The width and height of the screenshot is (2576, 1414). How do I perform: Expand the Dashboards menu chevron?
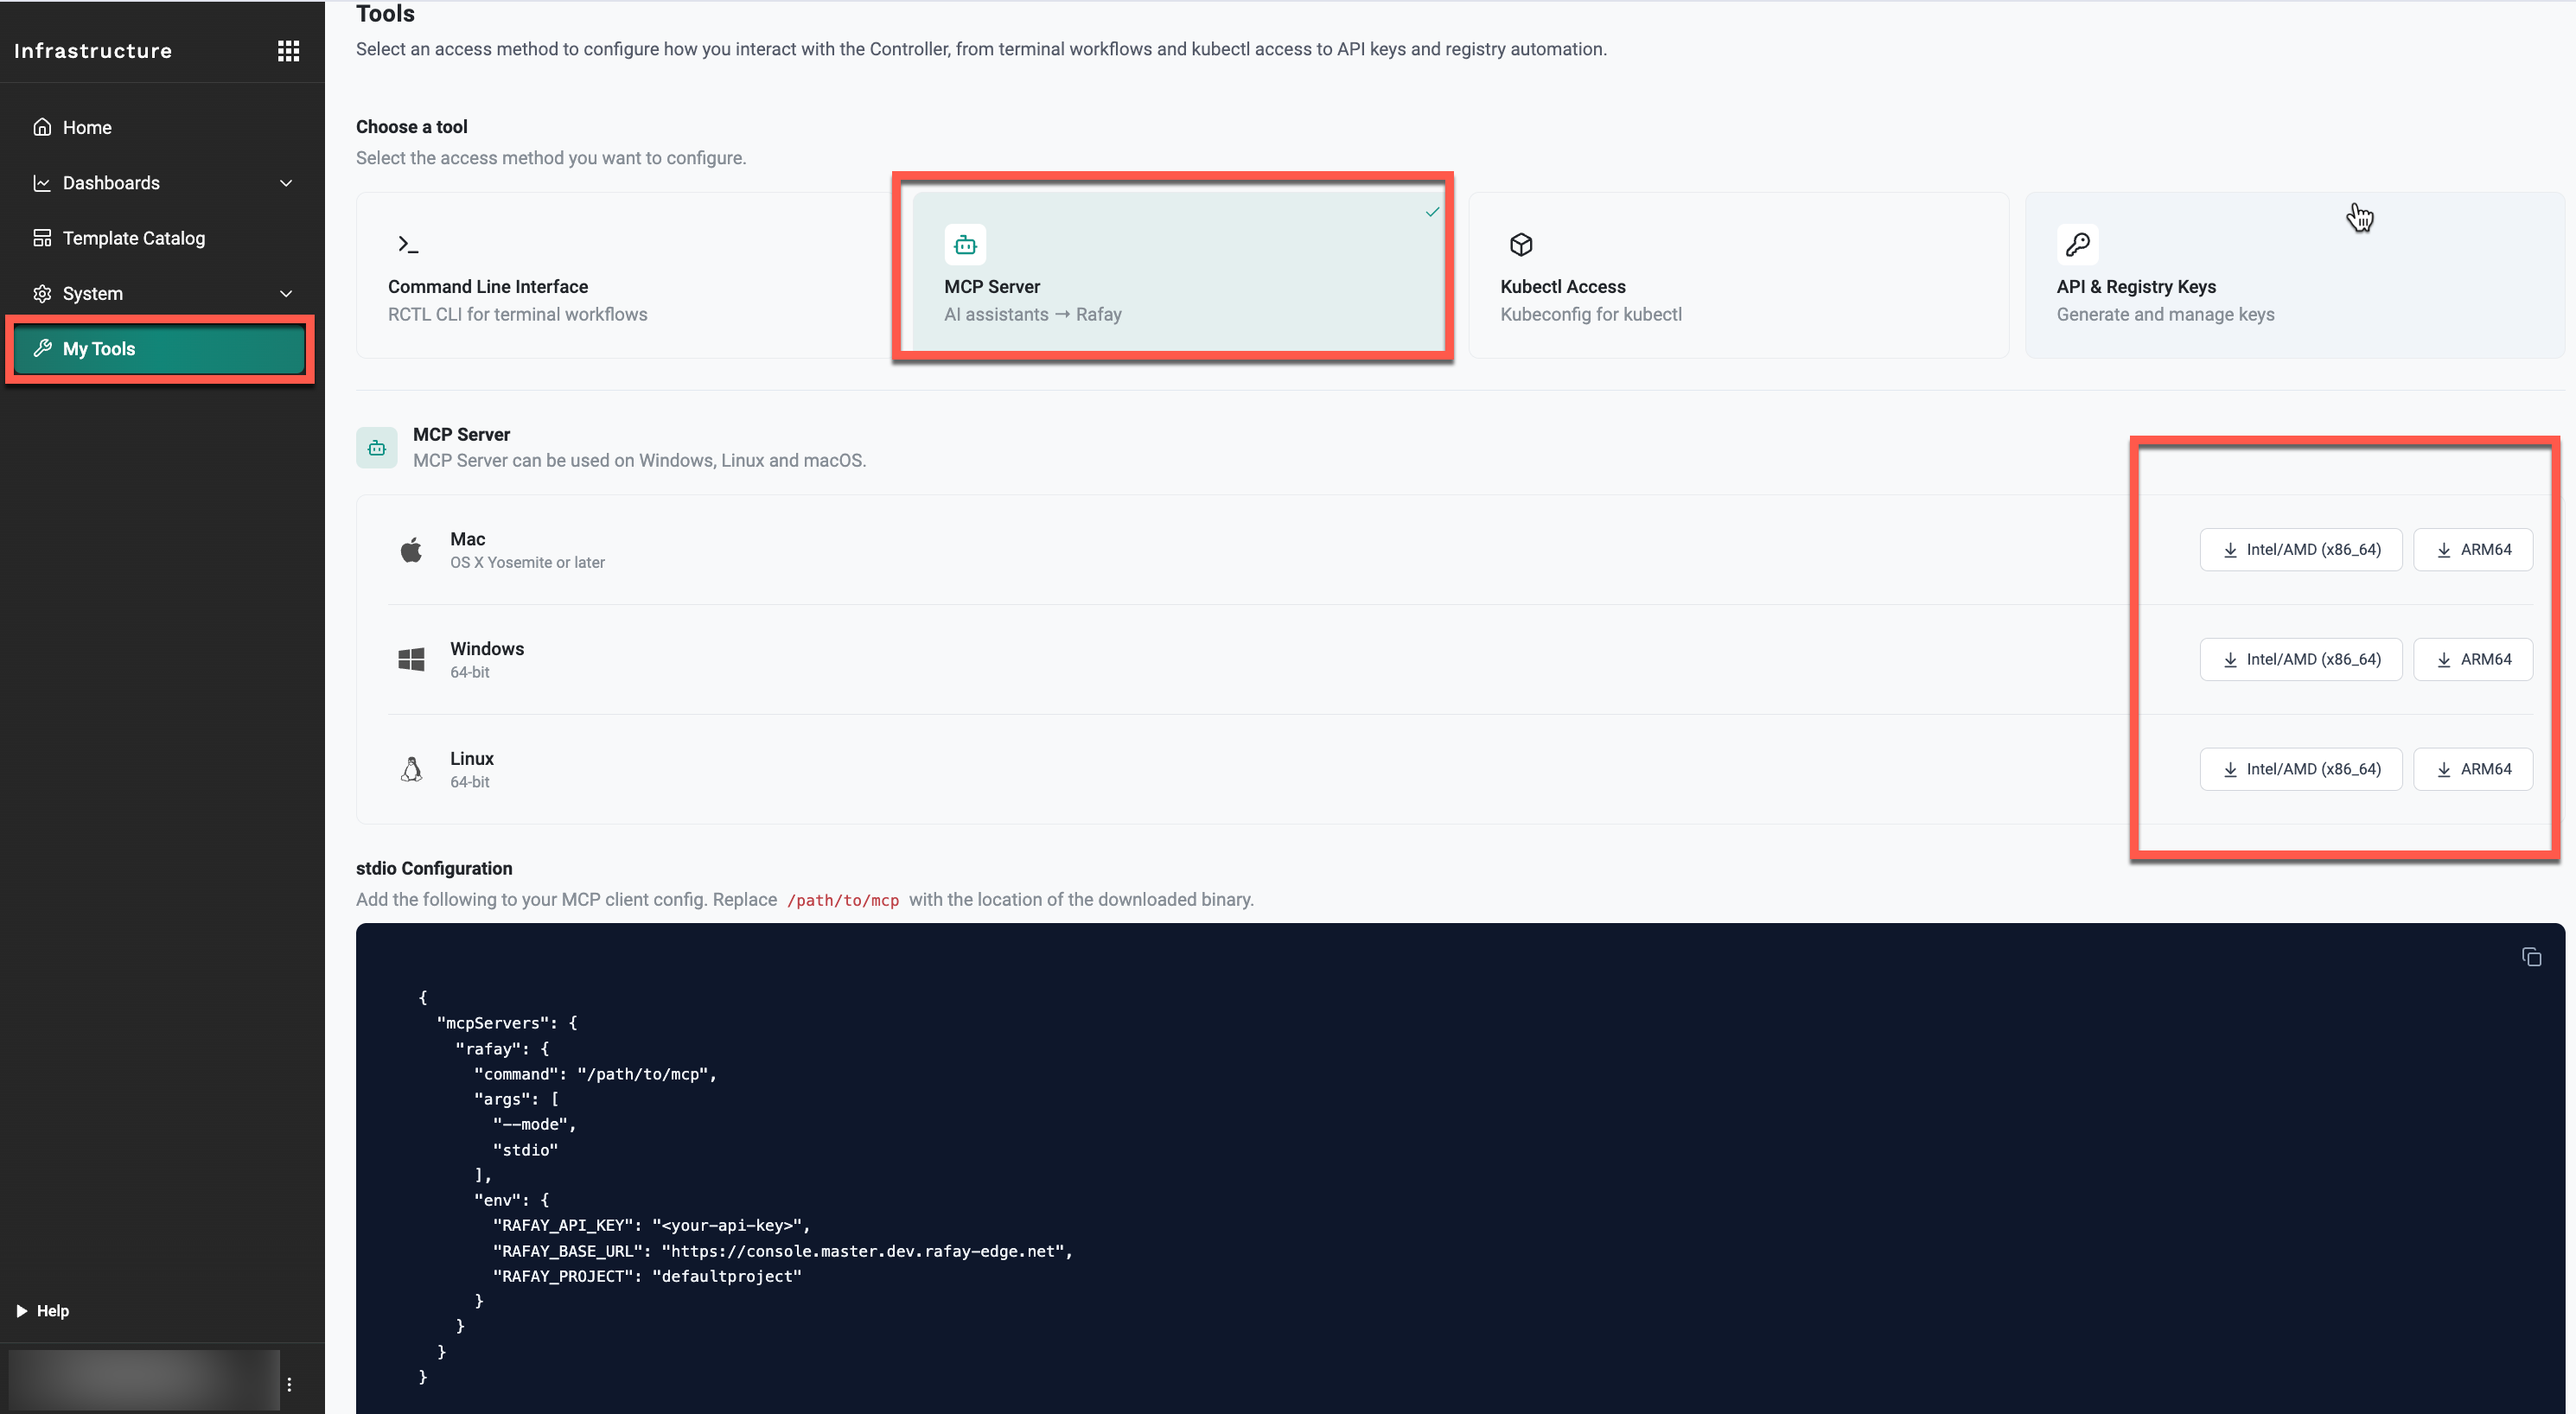coord(286,183)
